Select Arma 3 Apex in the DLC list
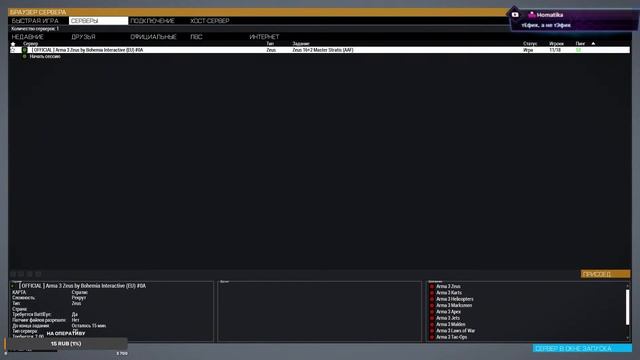The height and width of the screenshot is (360, 640). pyautogui.click(x=449, y=312)
